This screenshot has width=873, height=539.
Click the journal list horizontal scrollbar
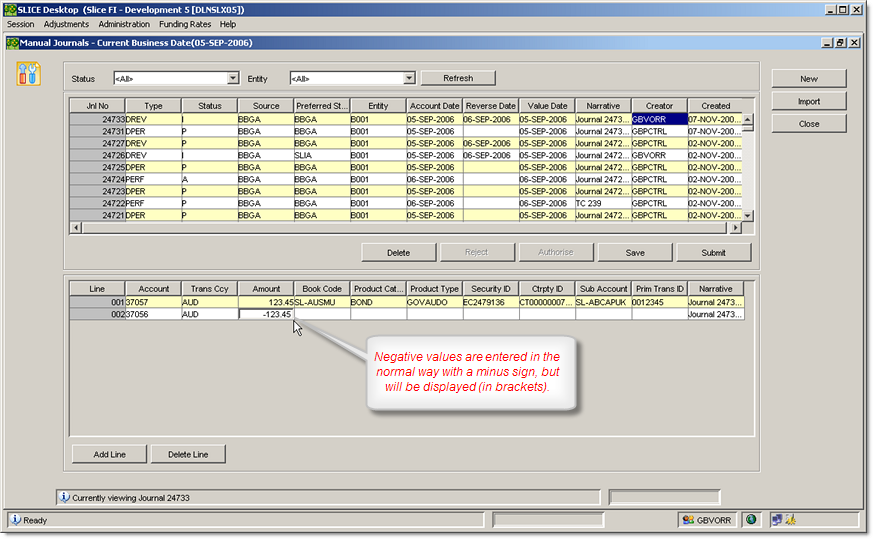(x=400, y=228)
